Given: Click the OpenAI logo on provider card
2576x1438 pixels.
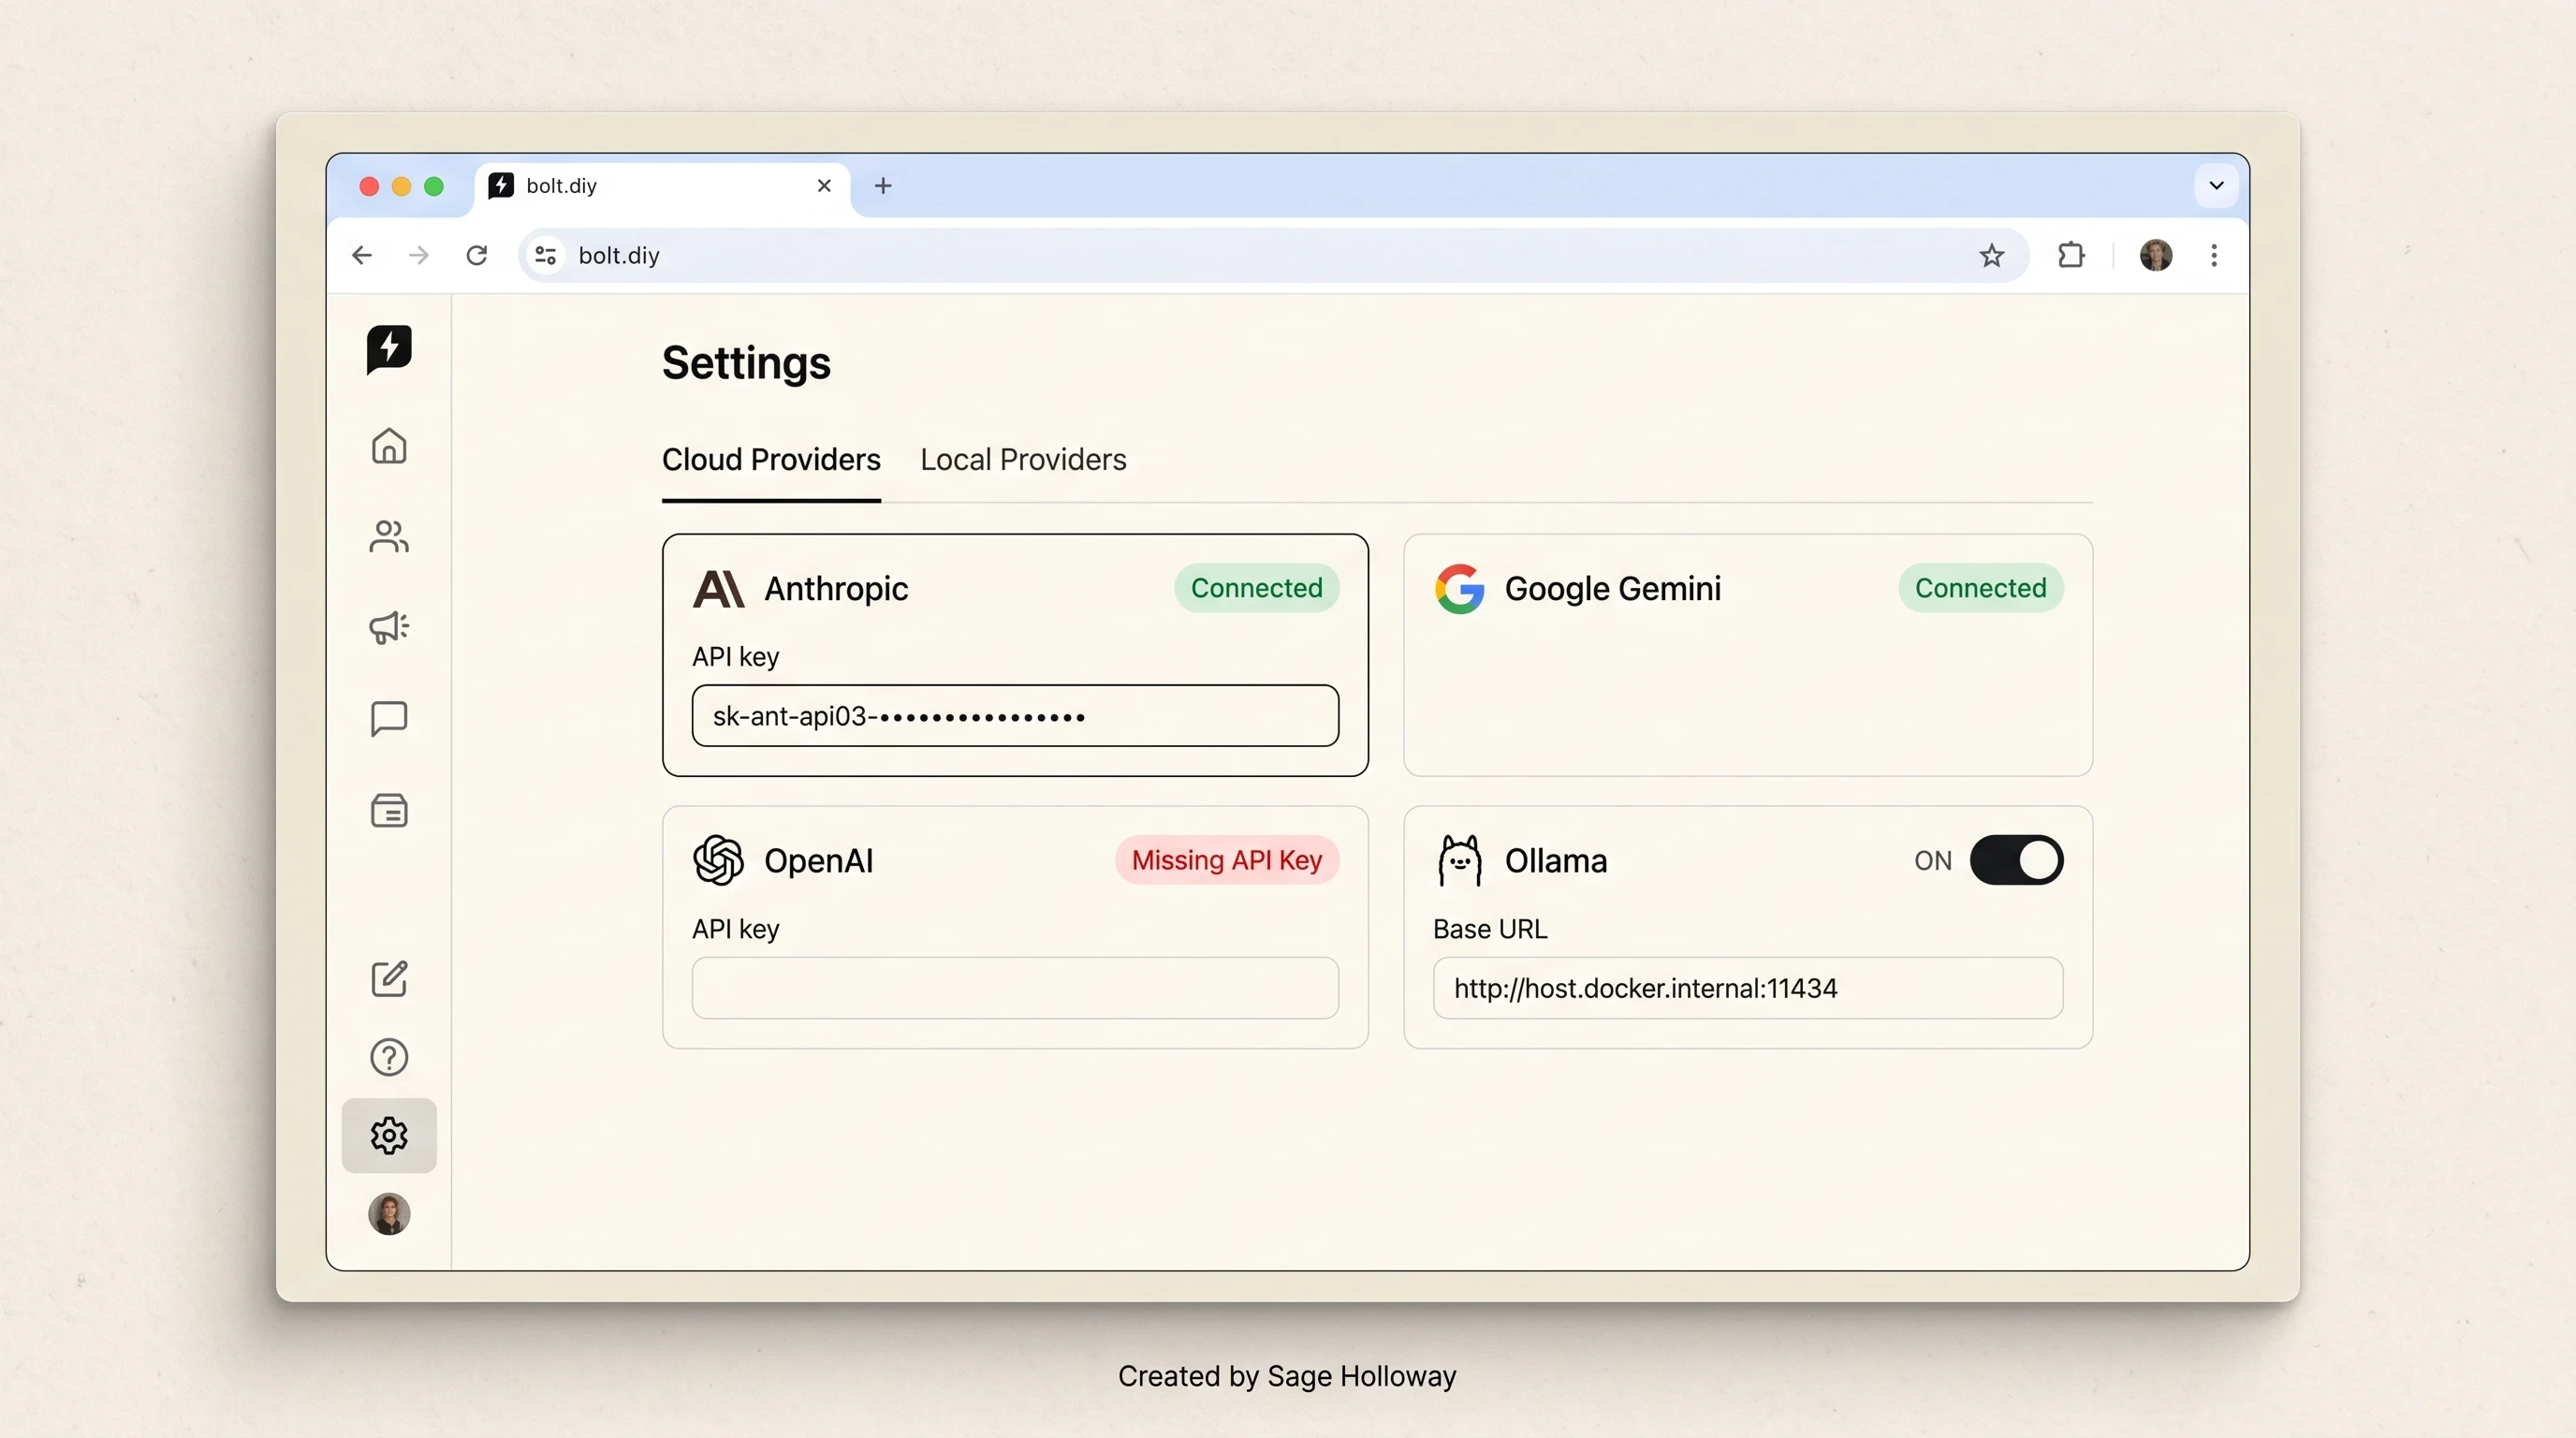Looking at the screenshot, I should (x=718, y=861).
